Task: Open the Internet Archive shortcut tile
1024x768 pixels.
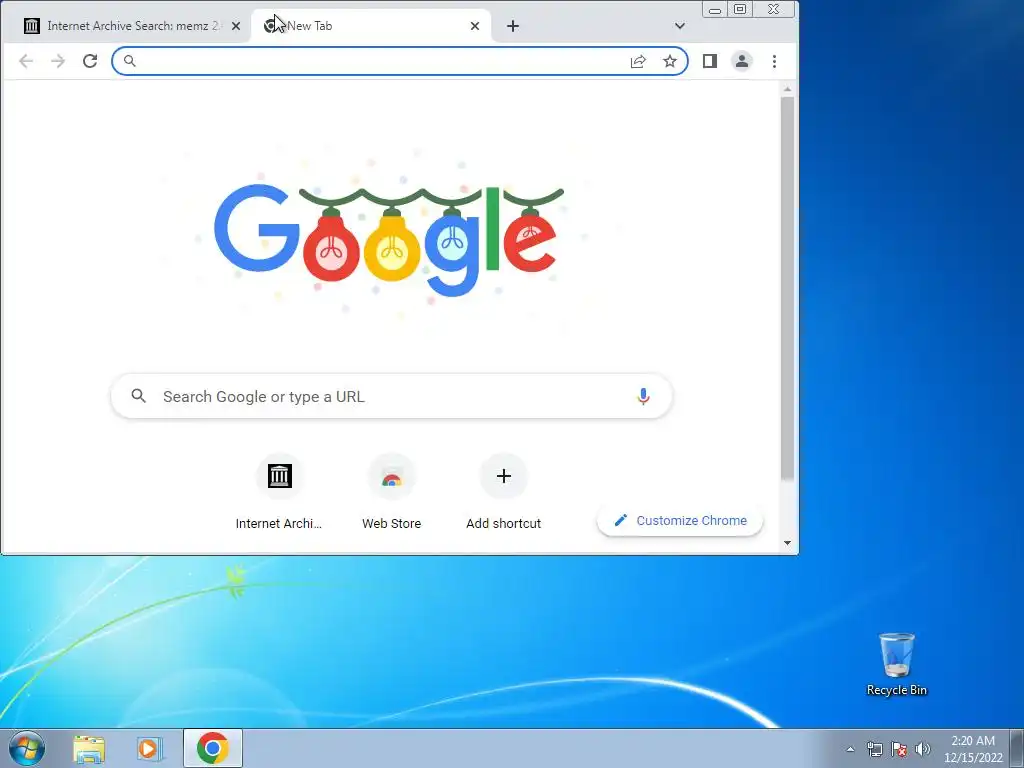Action: click(279, 491)
